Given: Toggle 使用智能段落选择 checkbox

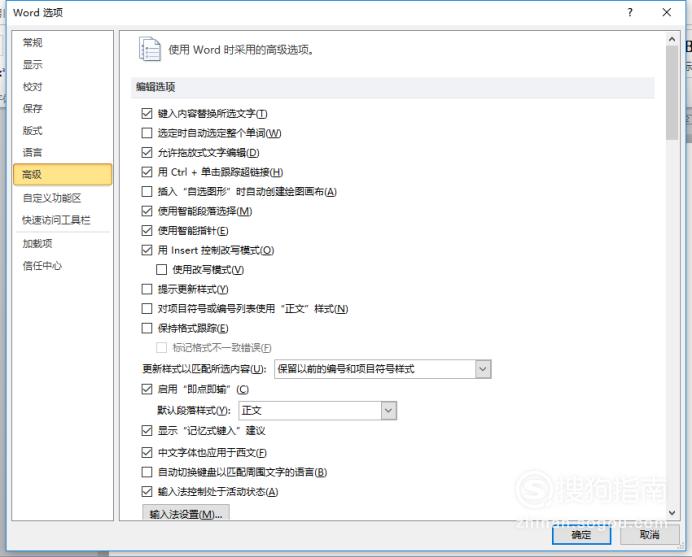Looking at the screenshot, I should (147, 211).
